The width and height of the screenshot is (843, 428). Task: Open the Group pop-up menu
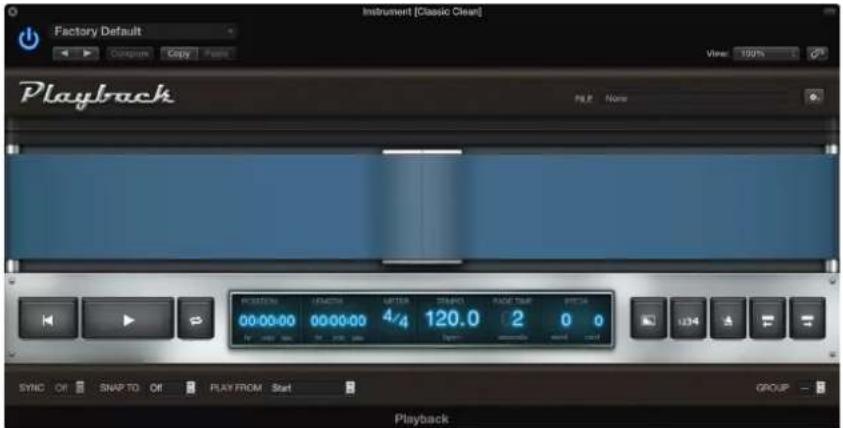(813, 387)
